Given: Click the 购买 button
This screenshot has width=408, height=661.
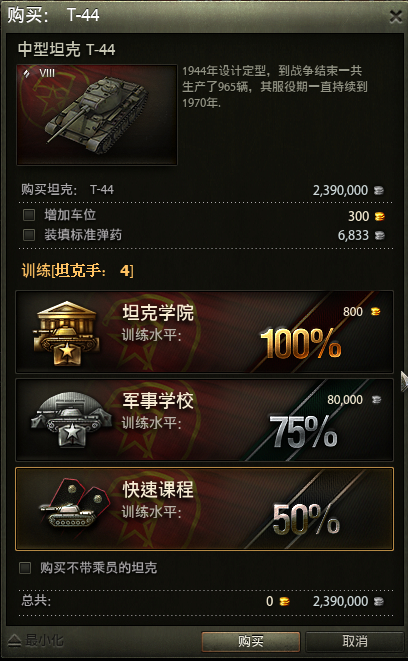Looking at the screenshot, I should coord(251,642).
